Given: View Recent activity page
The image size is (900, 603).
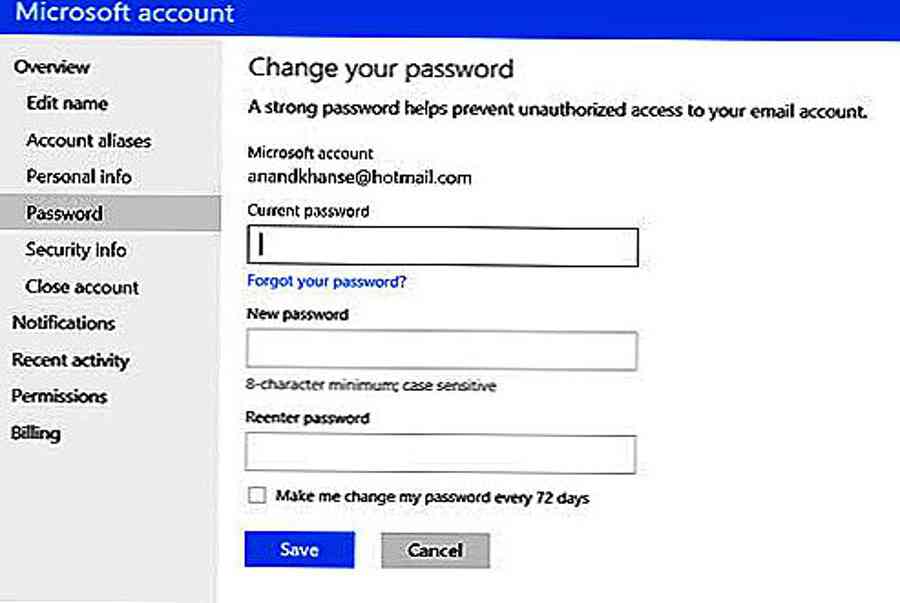Looking at the screenshot, I should pyautogui.click(x=70, y=360).
